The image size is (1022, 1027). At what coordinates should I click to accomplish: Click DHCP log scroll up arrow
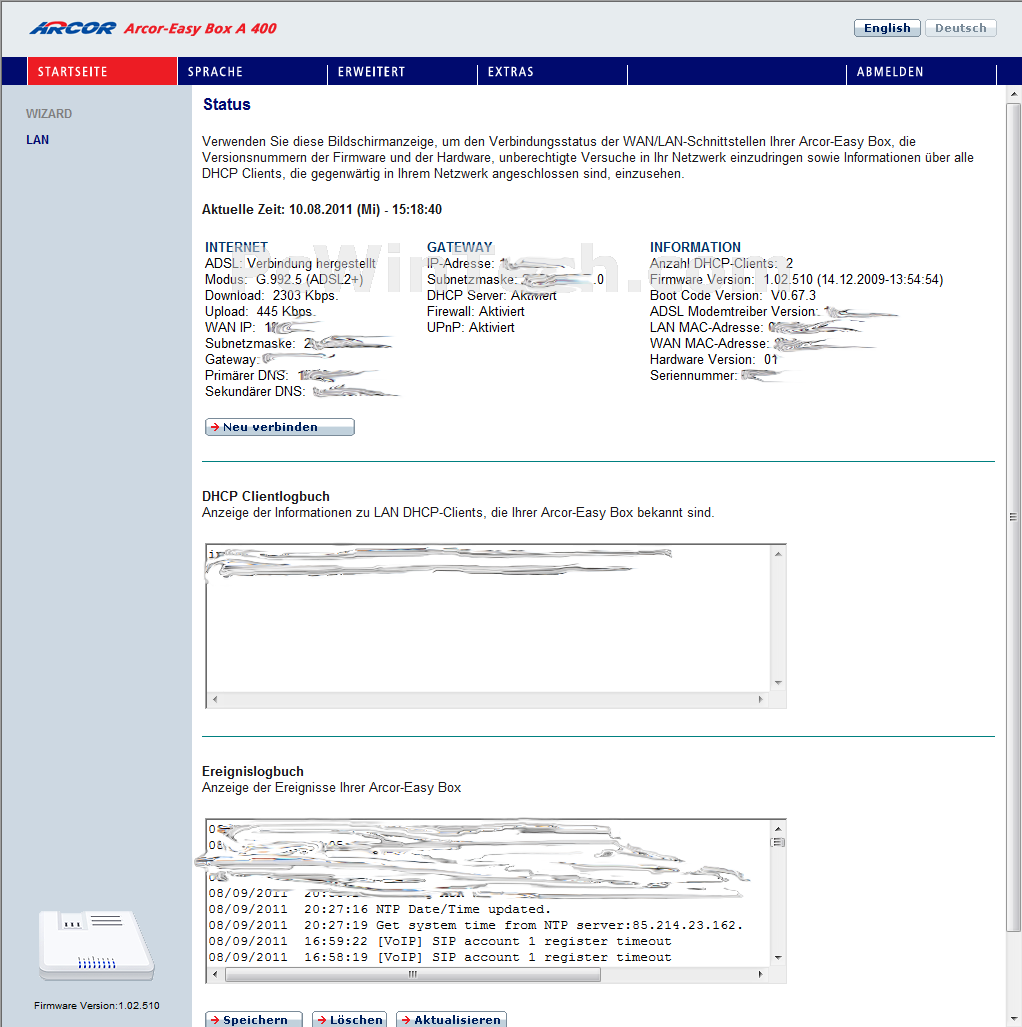click(x=778, y=554)
